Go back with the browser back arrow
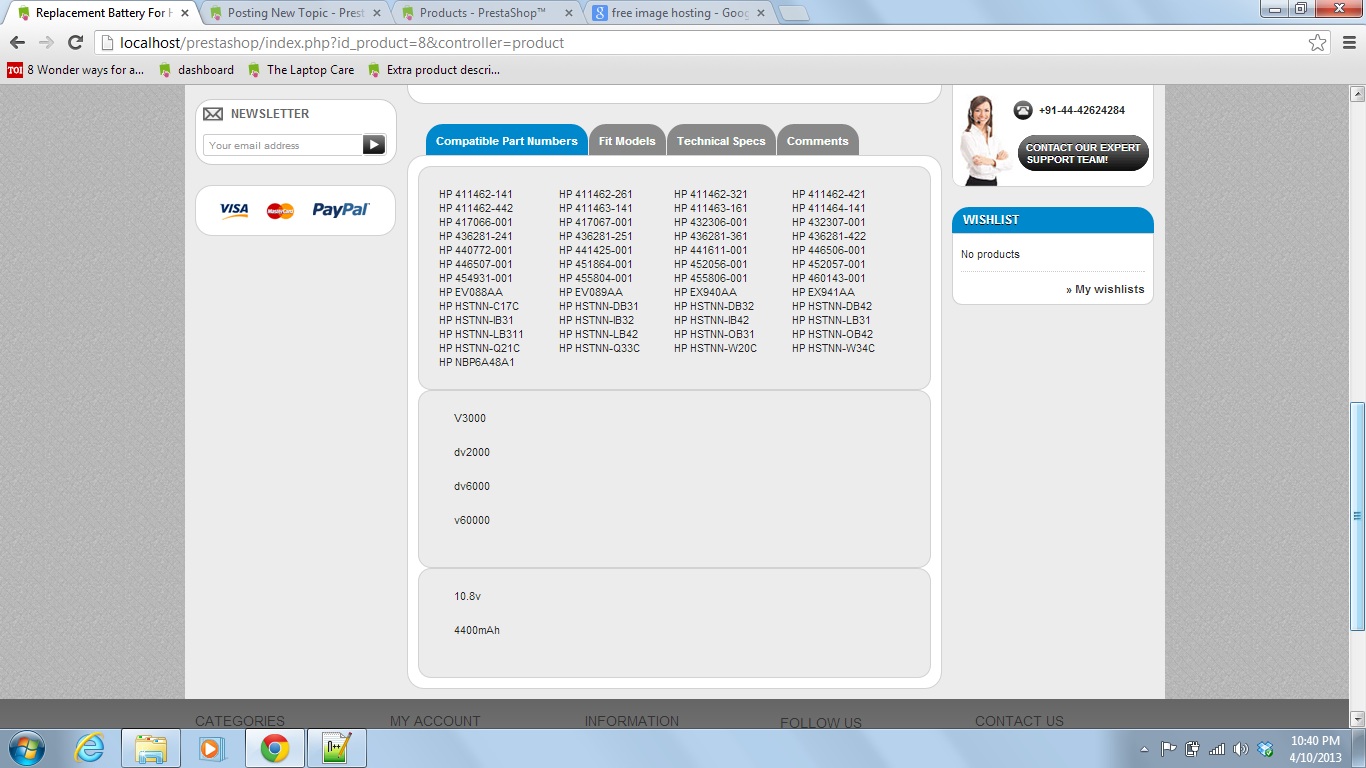The height and width of the screenshot is (768, 1366). 17,43
